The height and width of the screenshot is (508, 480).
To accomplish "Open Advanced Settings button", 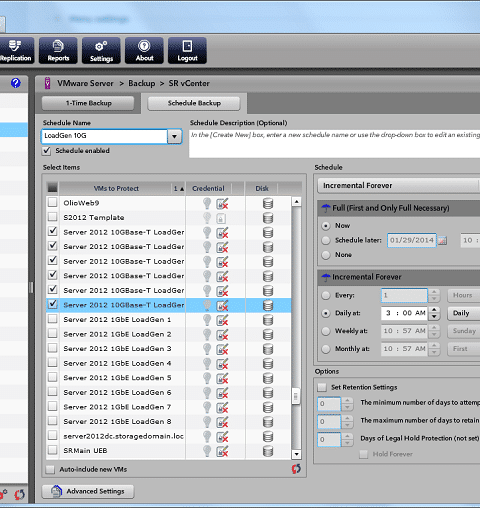I will pos(88,491).
